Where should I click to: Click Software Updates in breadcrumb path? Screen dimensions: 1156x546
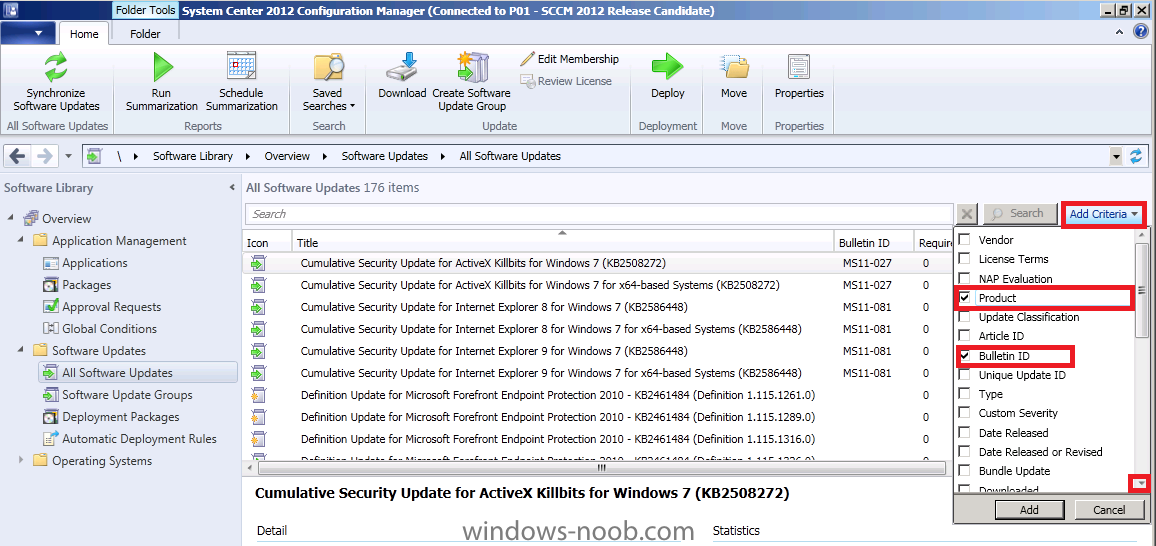click(384, 156)
